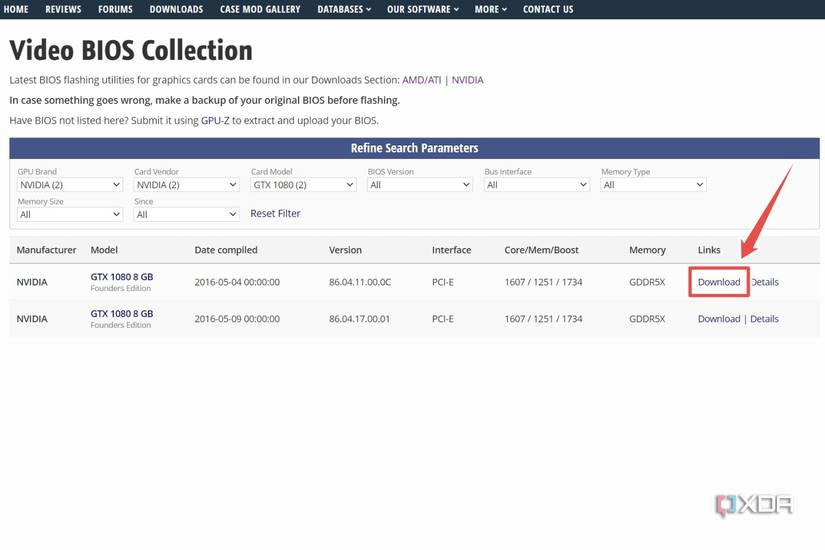Expand the DATABASES menu
This screenshot has height=550, width=825.
[344, 9]
